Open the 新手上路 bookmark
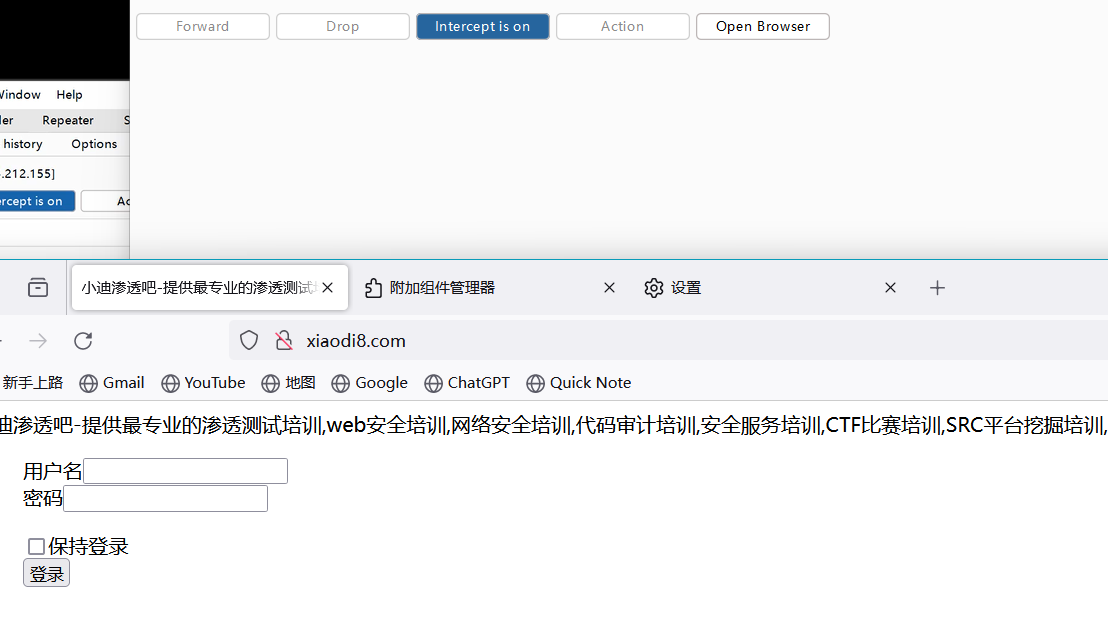 click(x=31, y=383)
